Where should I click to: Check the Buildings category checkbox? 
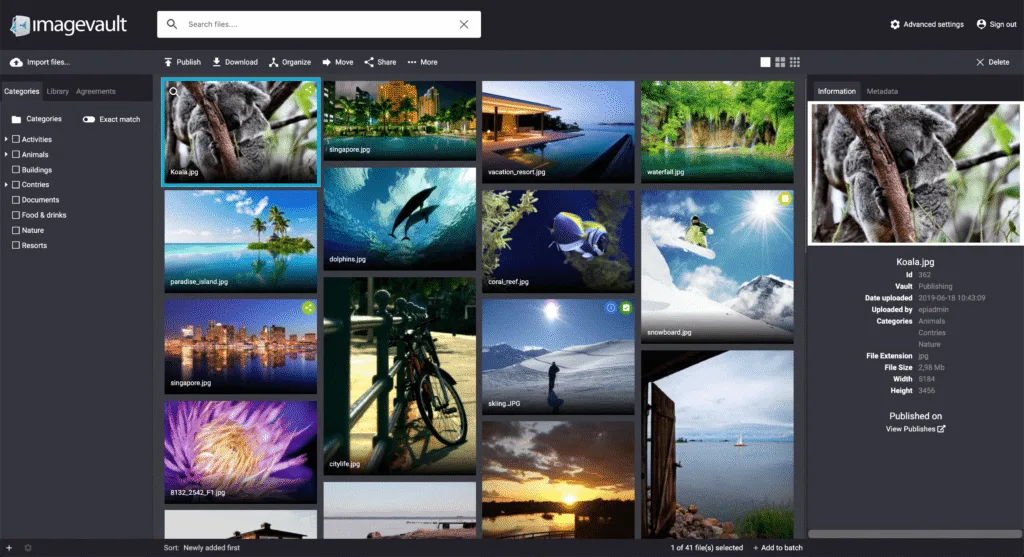click(x=15, y=170)
